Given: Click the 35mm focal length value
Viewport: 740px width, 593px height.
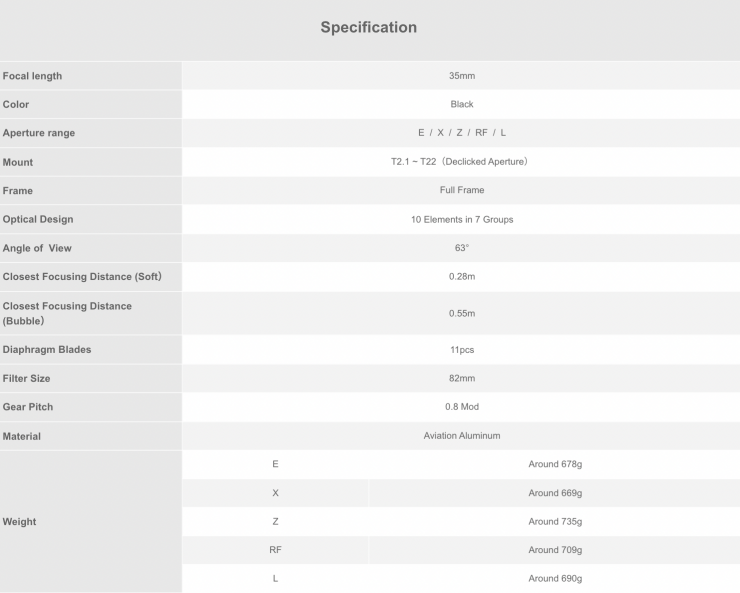Looking at the screenshot, I should (x=461, y=76).
